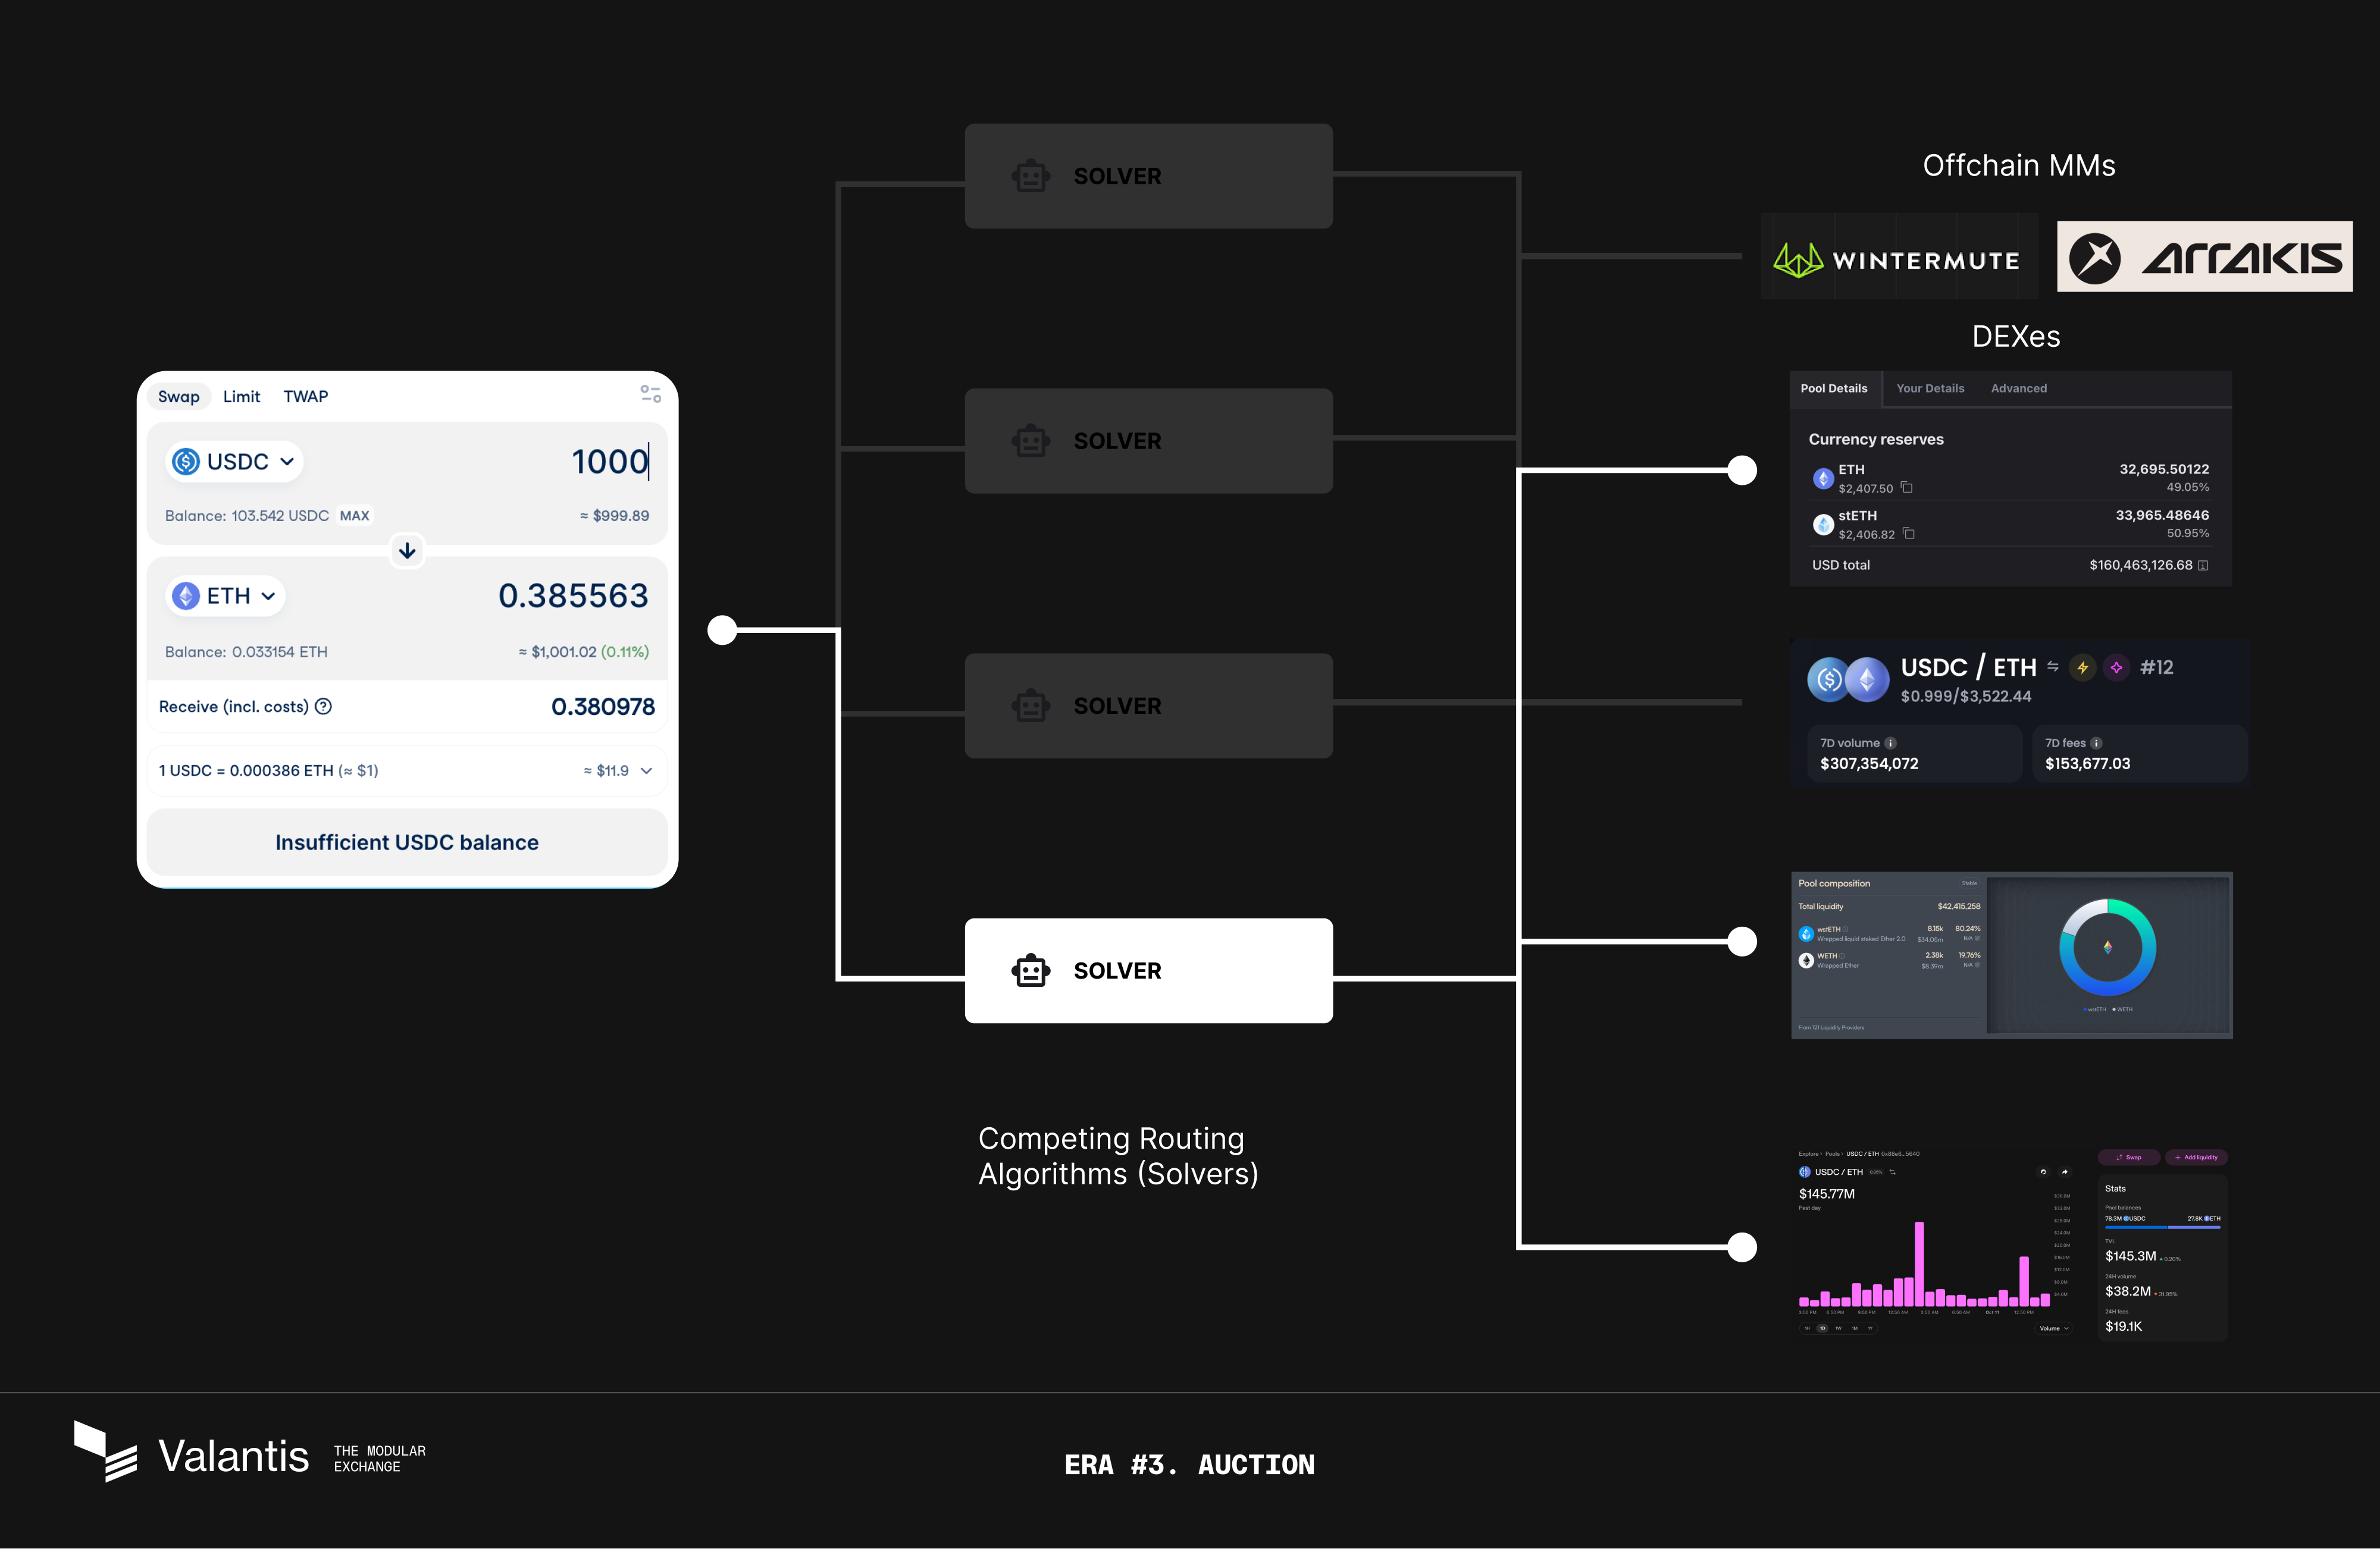
Task: Open swap settings sliders icon
Action: click(651, 394)
